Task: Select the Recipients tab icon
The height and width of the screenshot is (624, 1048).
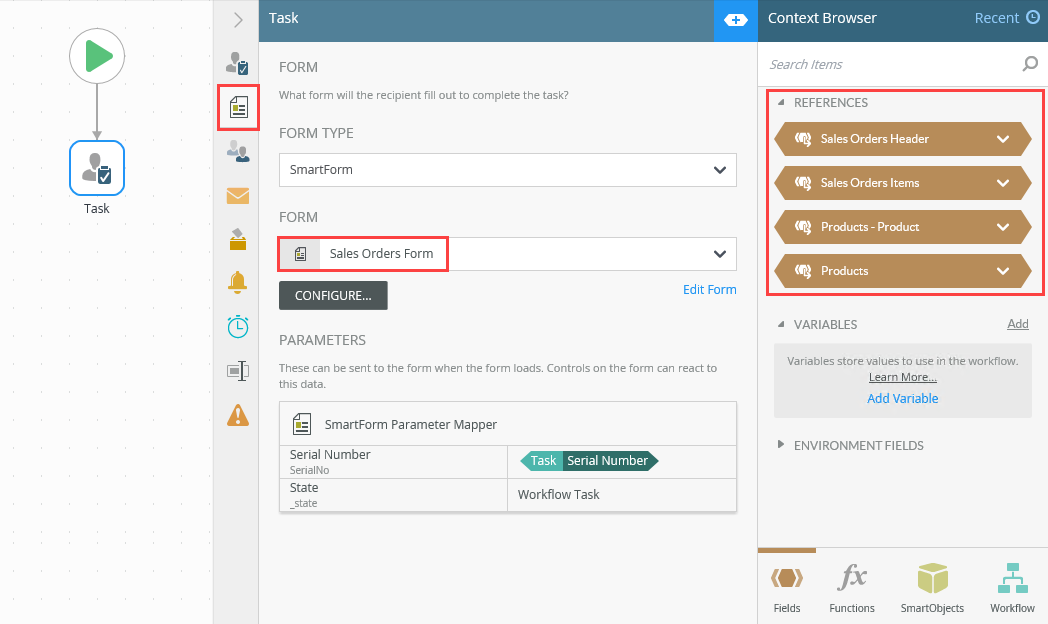Action: [238, 151]
